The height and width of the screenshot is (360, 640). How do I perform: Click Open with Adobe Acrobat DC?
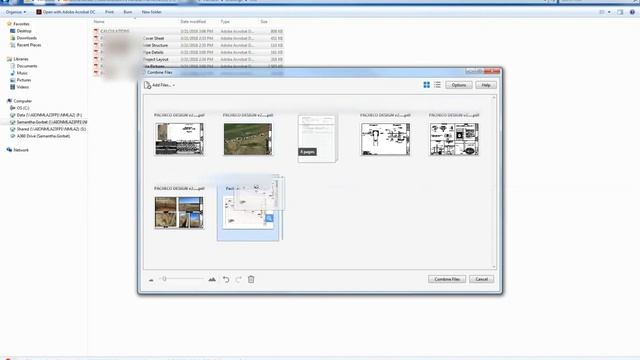66,12
